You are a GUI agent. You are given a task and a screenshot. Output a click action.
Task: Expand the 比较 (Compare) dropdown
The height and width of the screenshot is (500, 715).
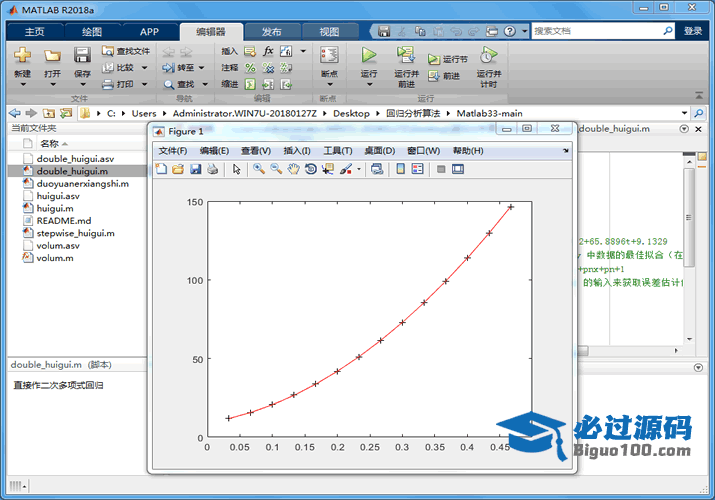click(x=144, y=67)
